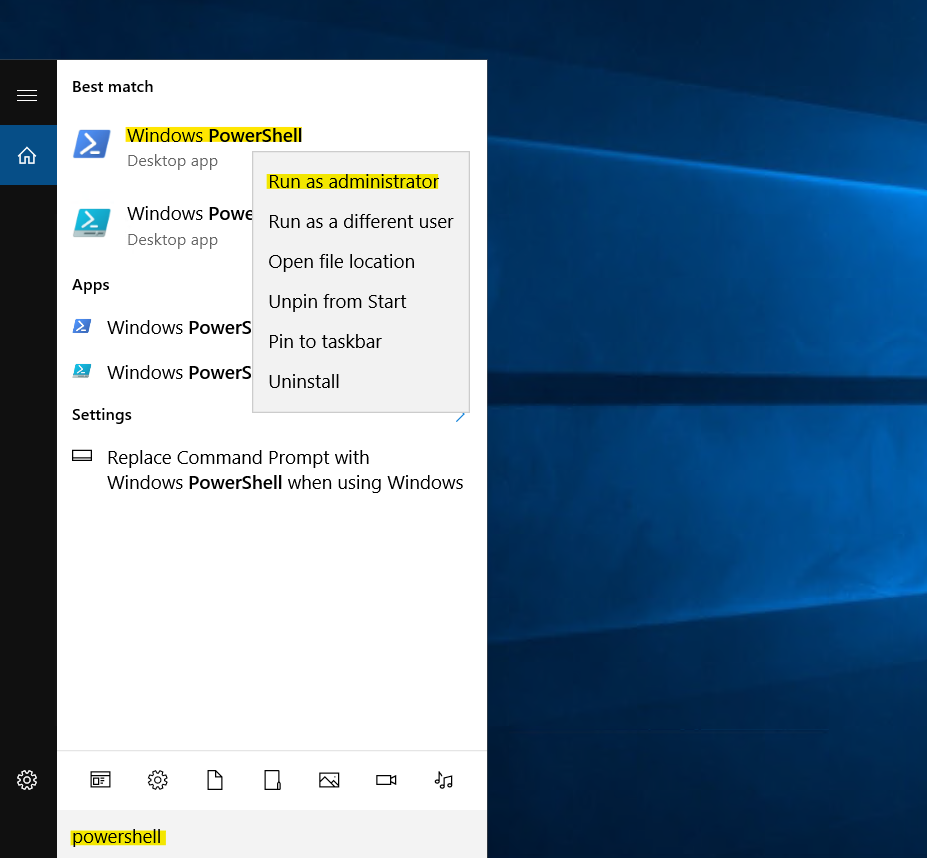
Task: Choose Run as a different user
Action: (361, 222)
